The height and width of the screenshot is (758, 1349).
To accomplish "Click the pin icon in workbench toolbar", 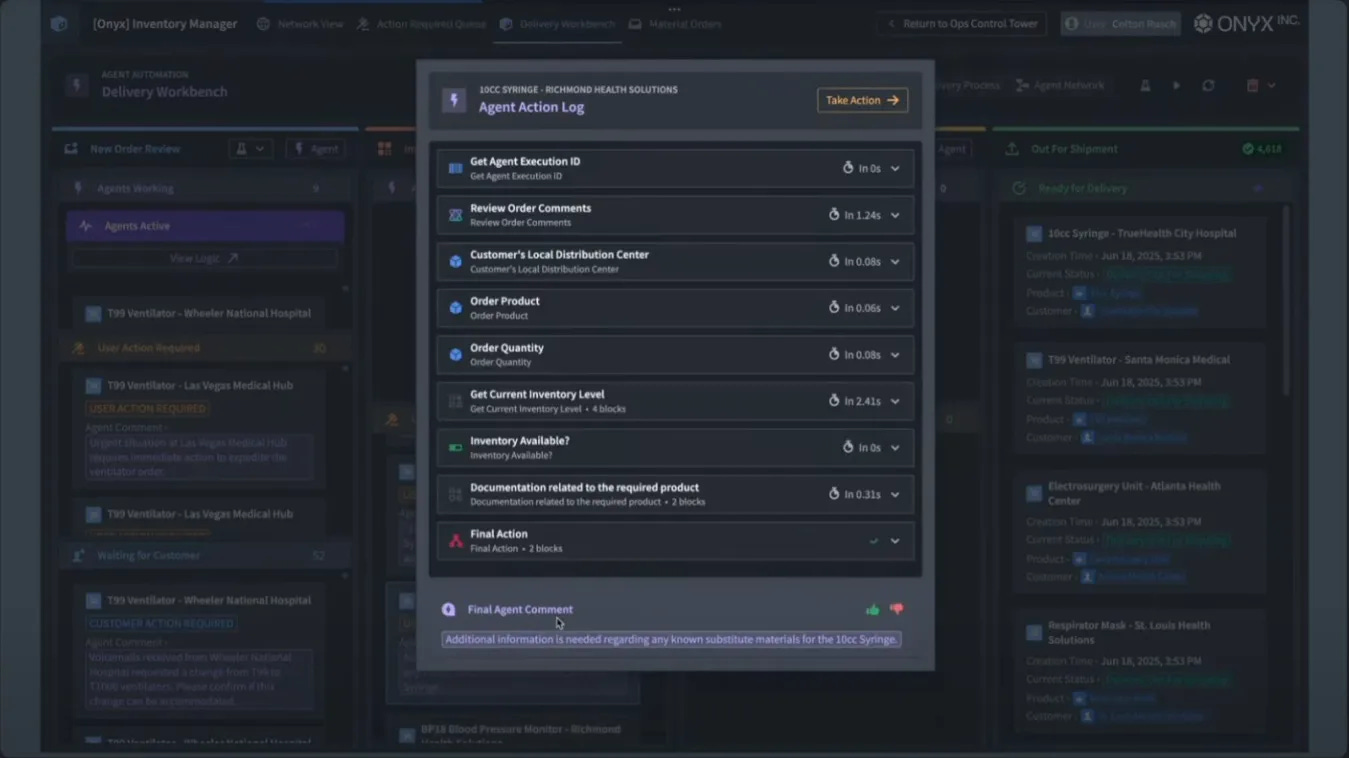I will point(1146,86).
